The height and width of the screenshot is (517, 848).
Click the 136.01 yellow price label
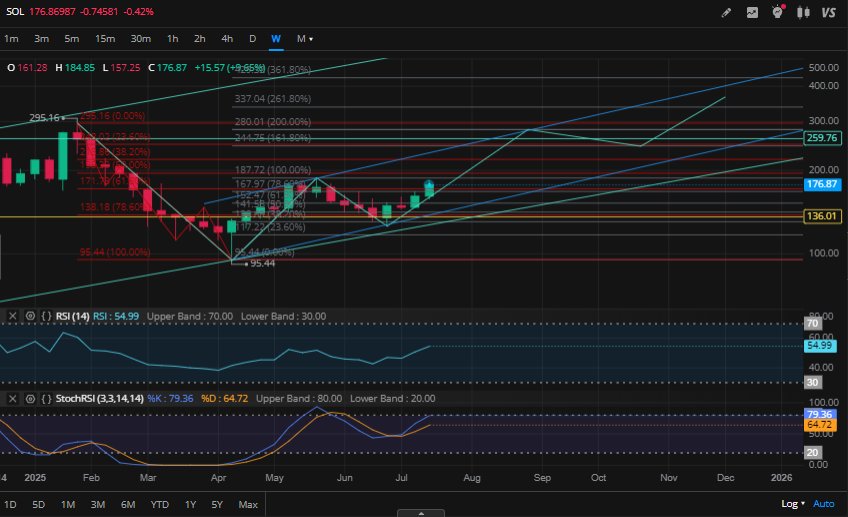click(x=822, y=216)
